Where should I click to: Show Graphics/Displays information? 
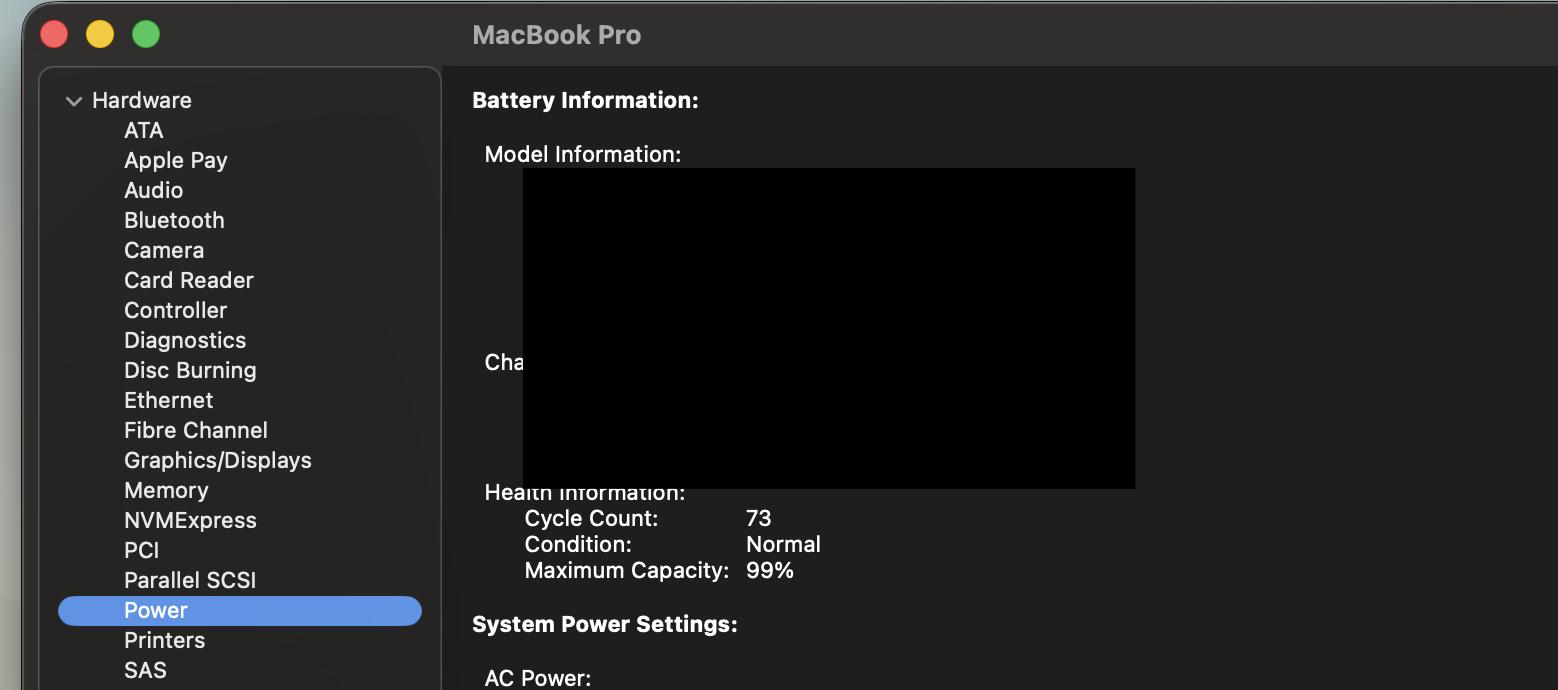(x=217, y=460)
